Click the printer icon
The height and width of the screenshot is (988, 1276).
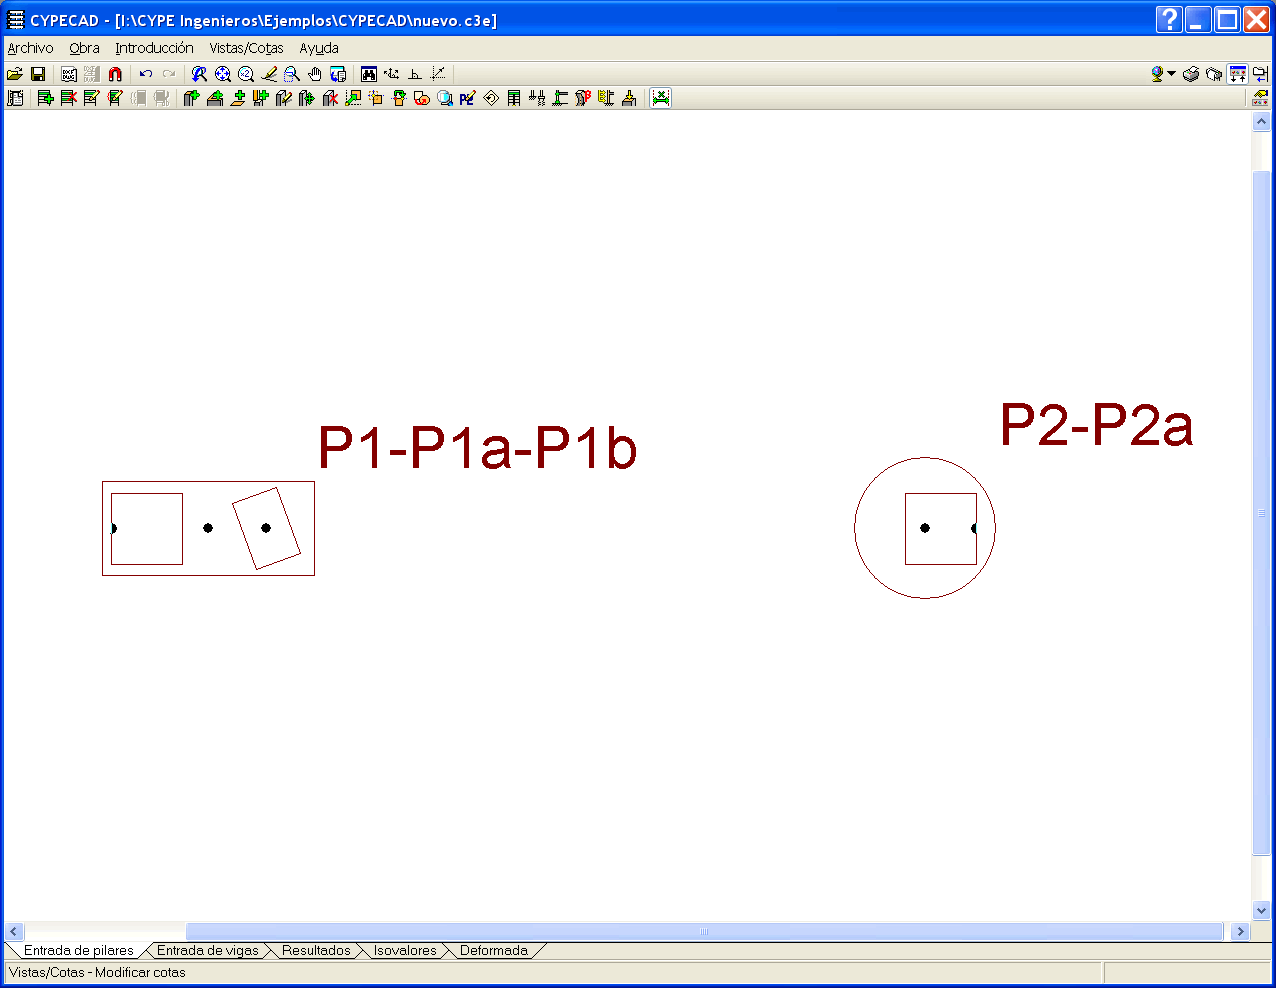1191,74
